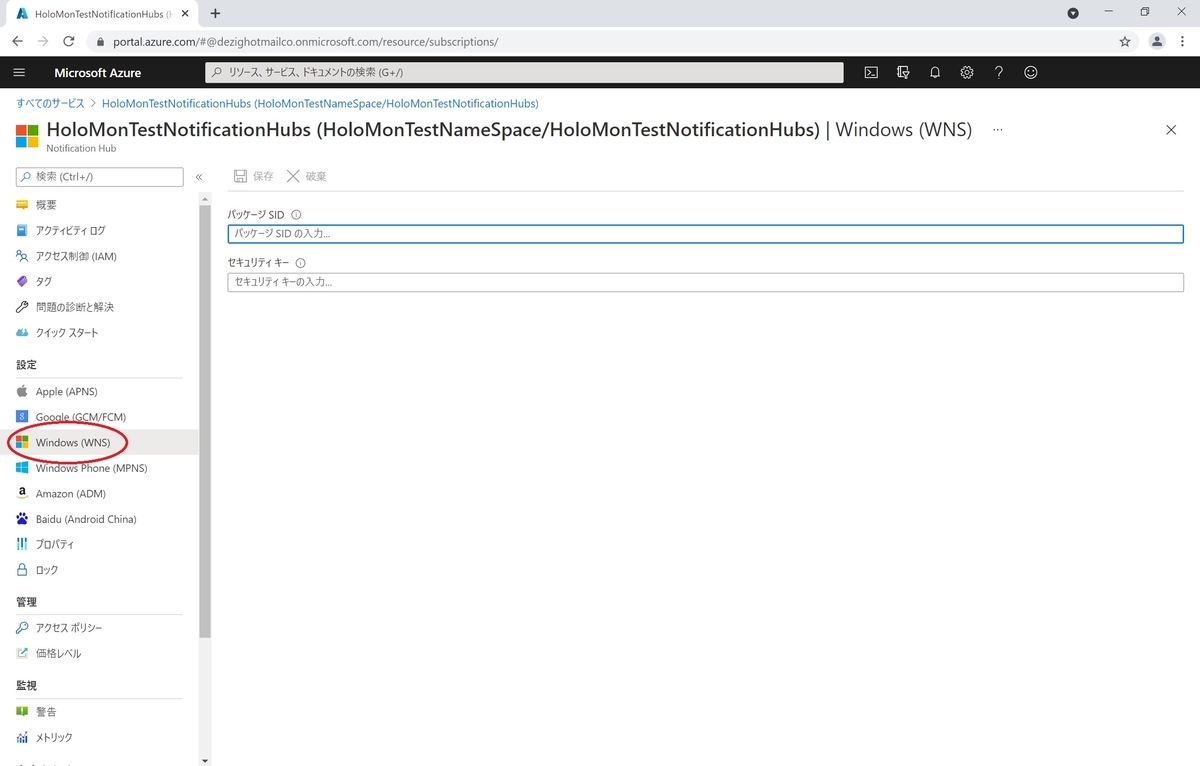This screenshot has height=766, width=1200.
Task: Open the Directory and subscription filter icon
Action: 903,72
